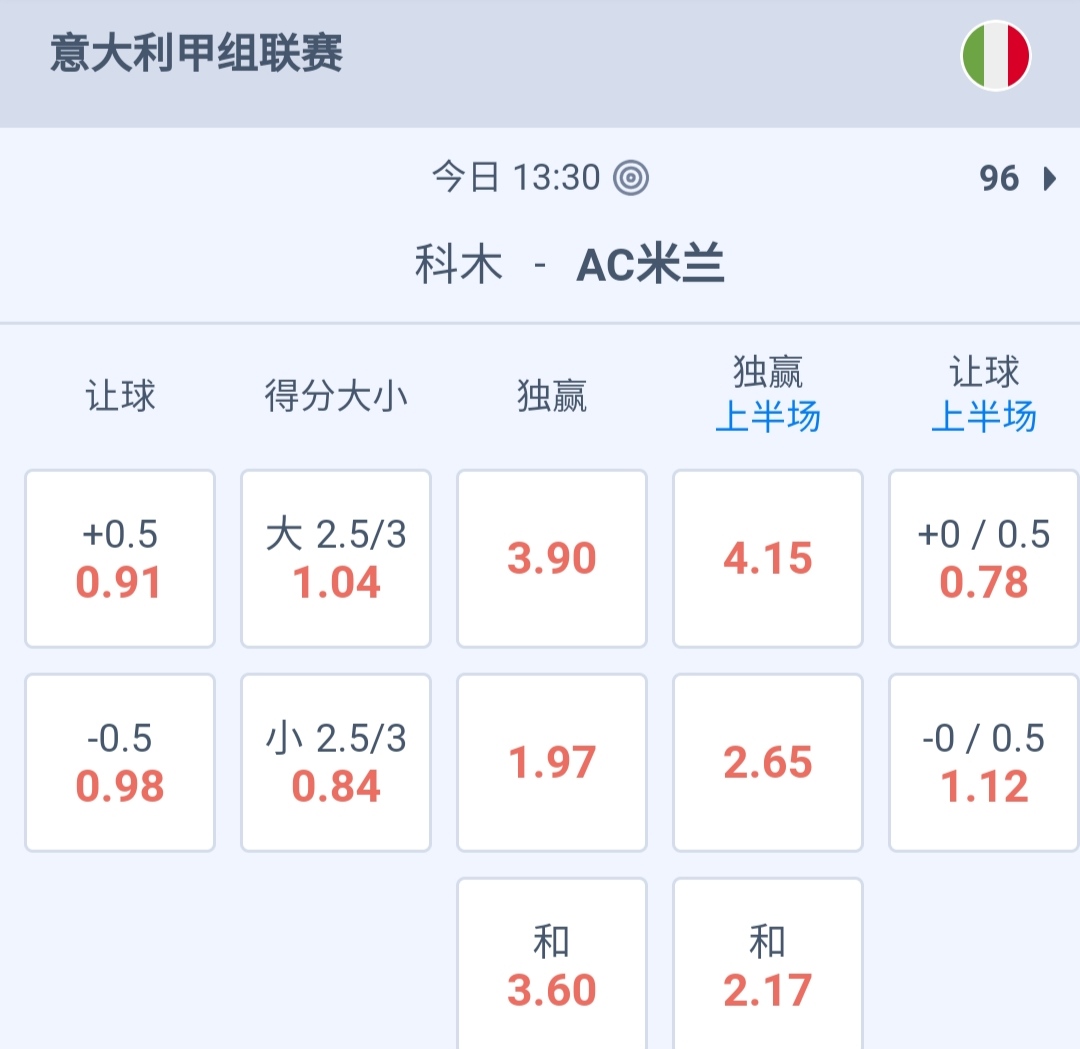Tap the 上半场 label under 让球
The image size is (1080, 1049).
coord(984,417)
